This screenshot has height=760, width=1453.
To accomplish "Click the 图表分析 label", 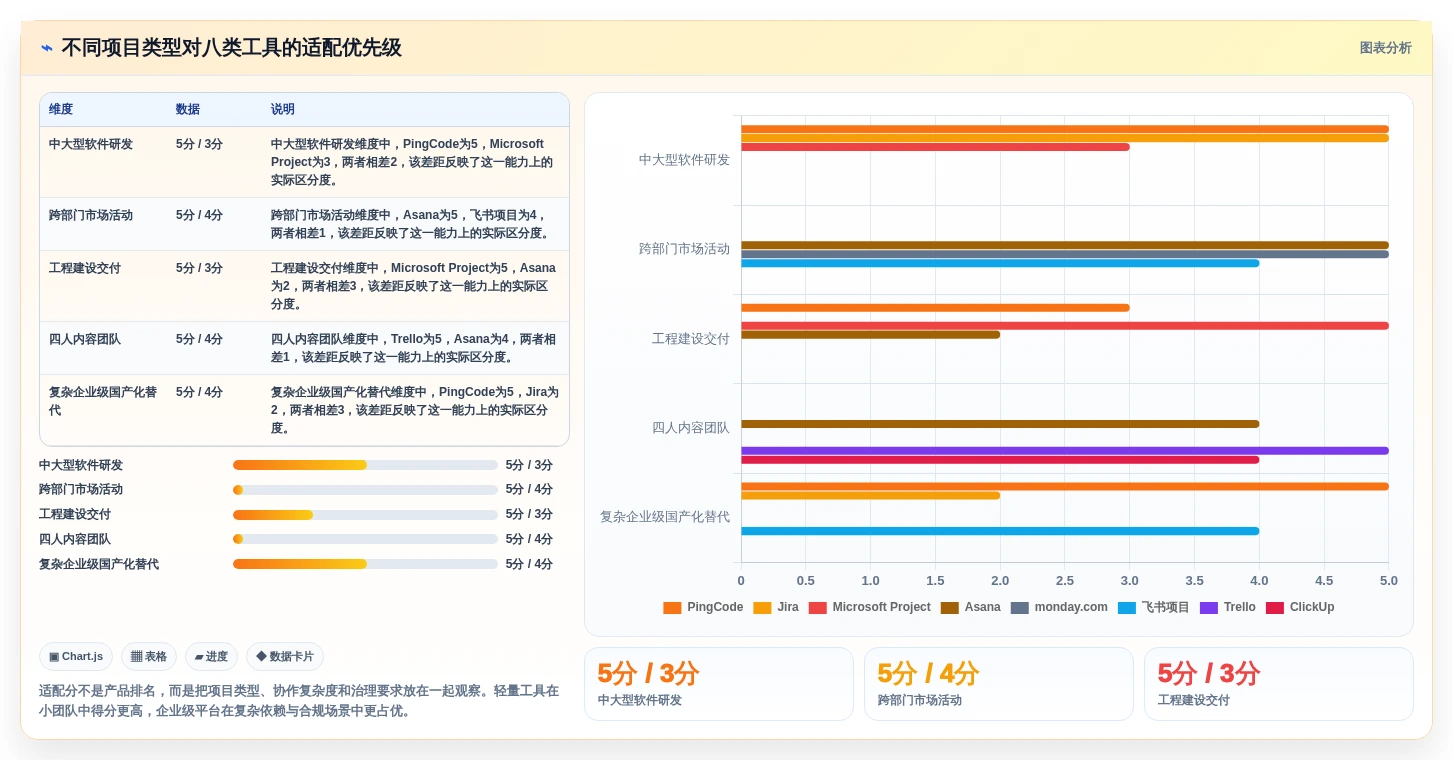I will (1385, 48).
